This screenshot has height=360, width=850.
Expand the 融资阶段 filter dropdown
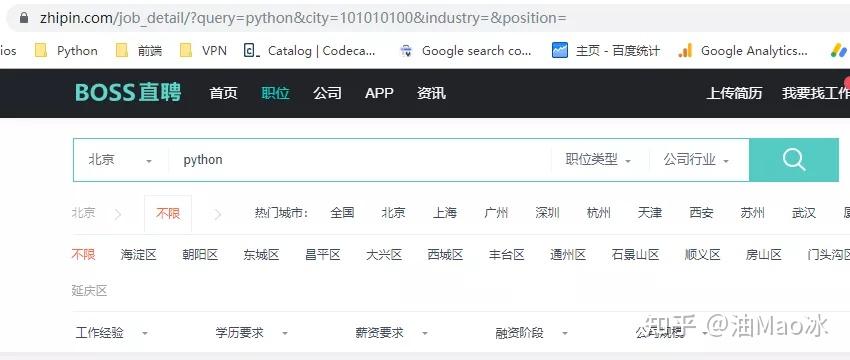pos(532,332)
